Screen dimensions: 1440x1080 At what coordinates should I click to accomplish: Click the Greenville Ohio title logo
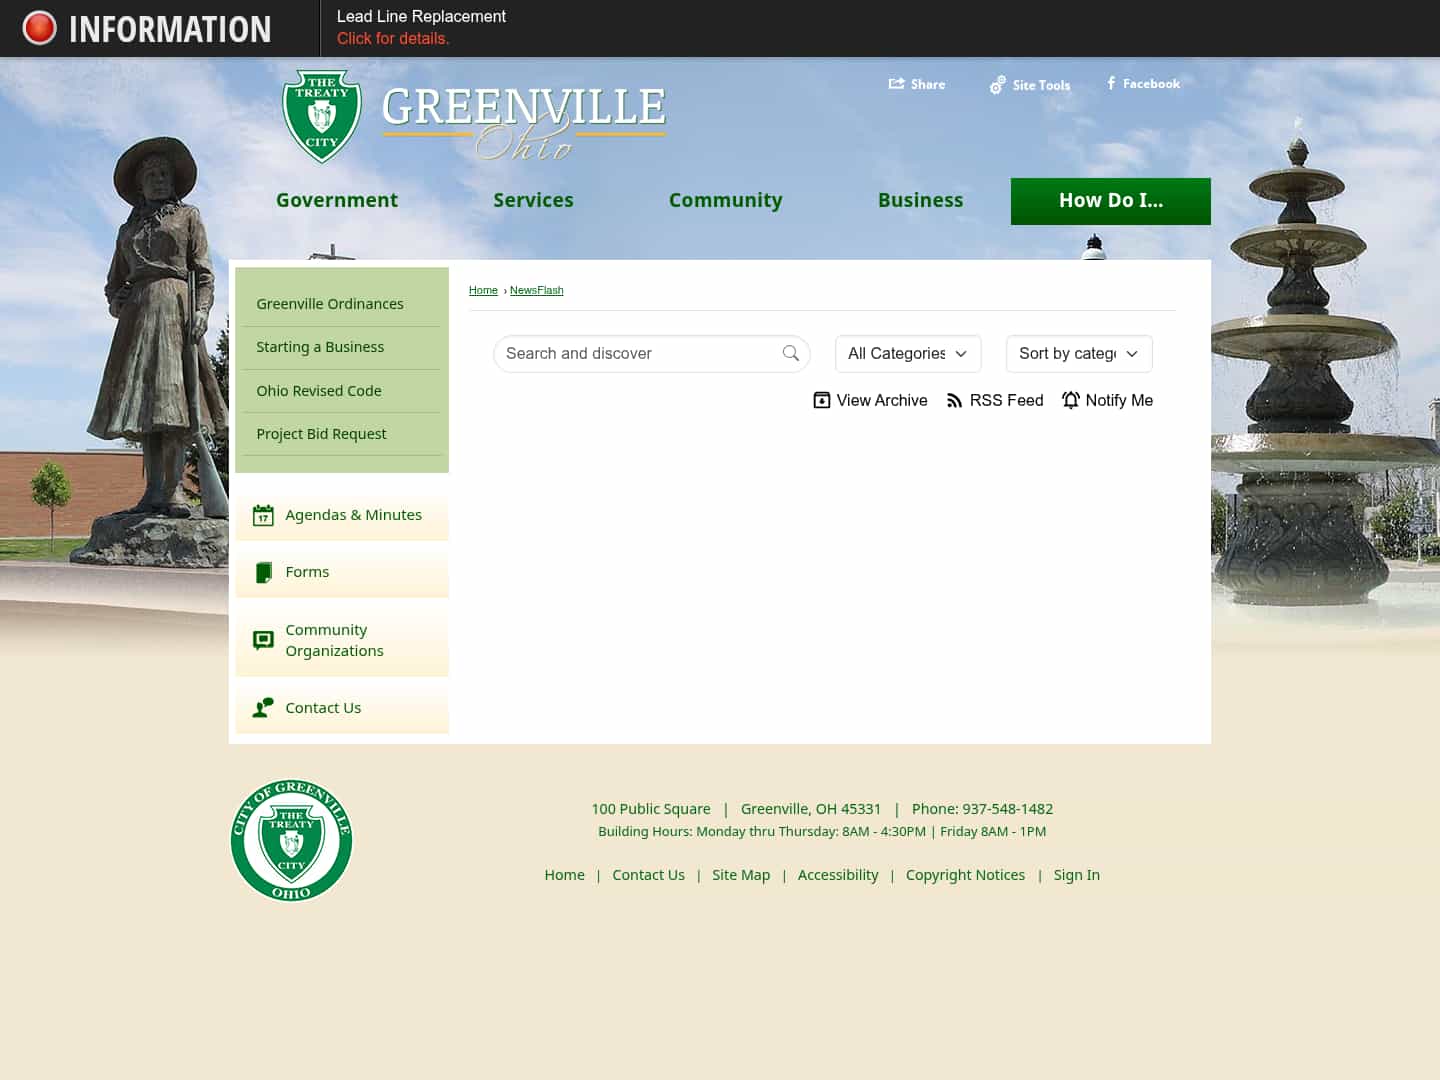tap(523, 122)
